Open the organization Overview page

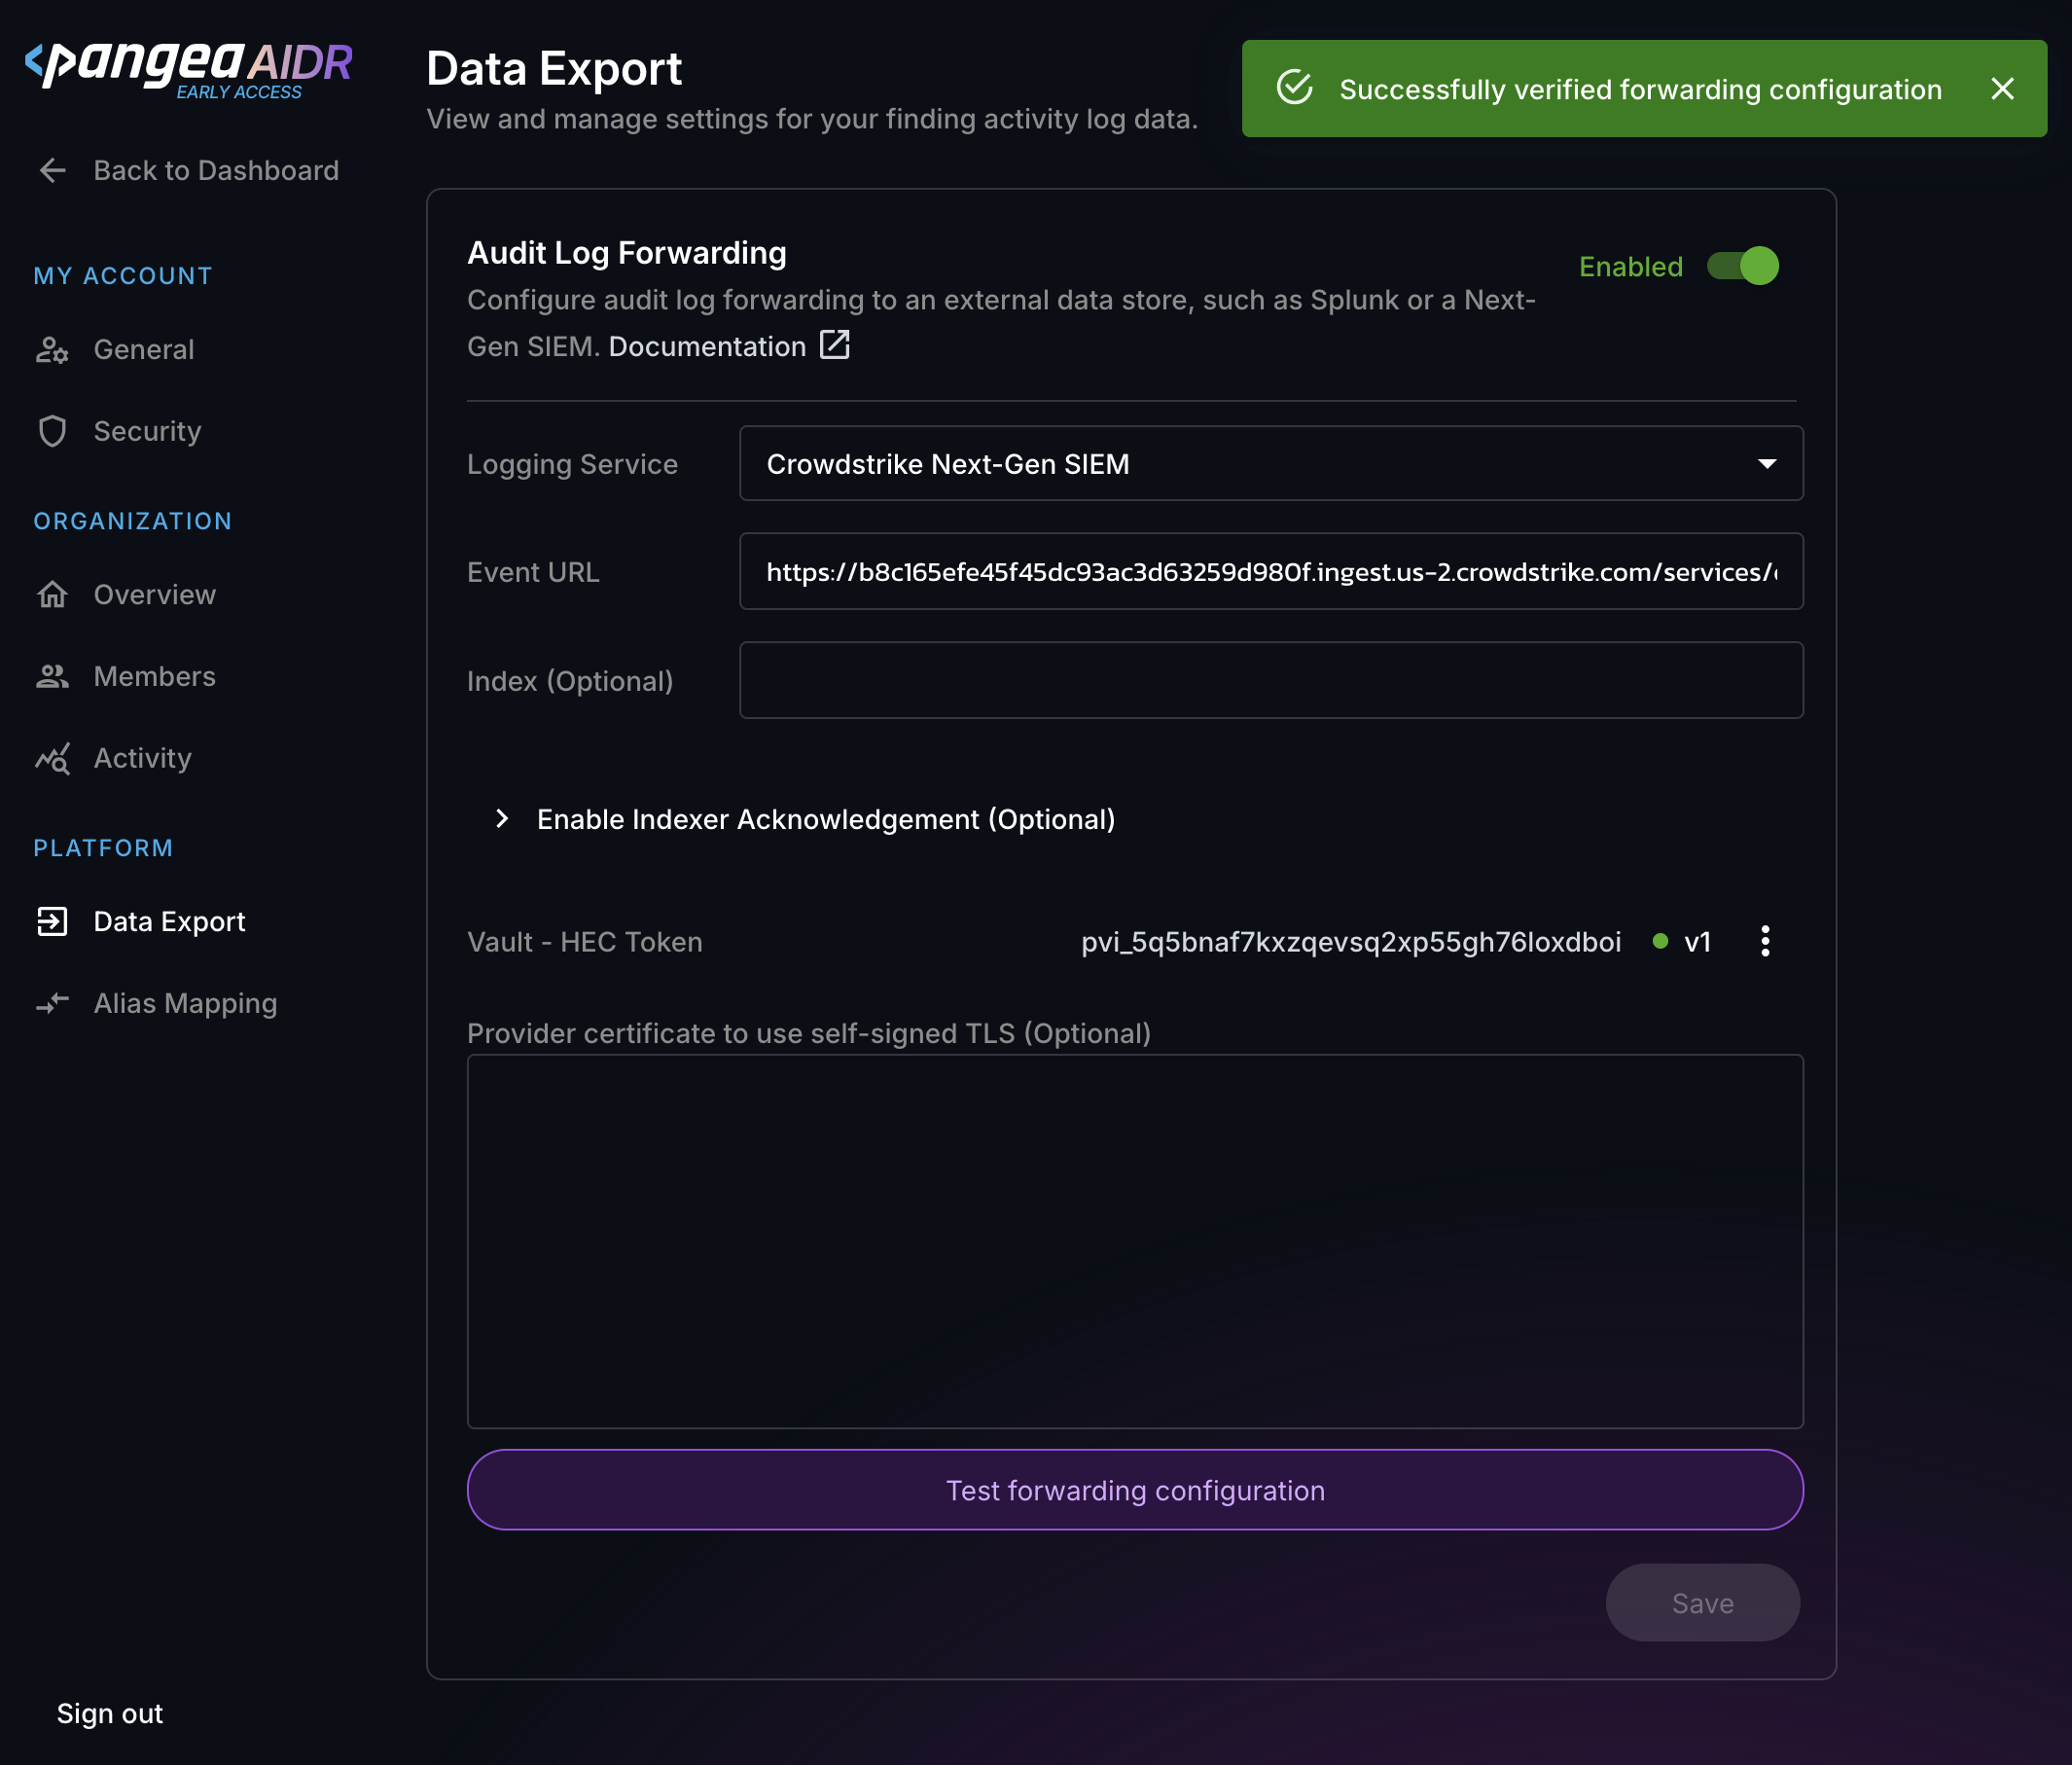click(x=154, y=595)
